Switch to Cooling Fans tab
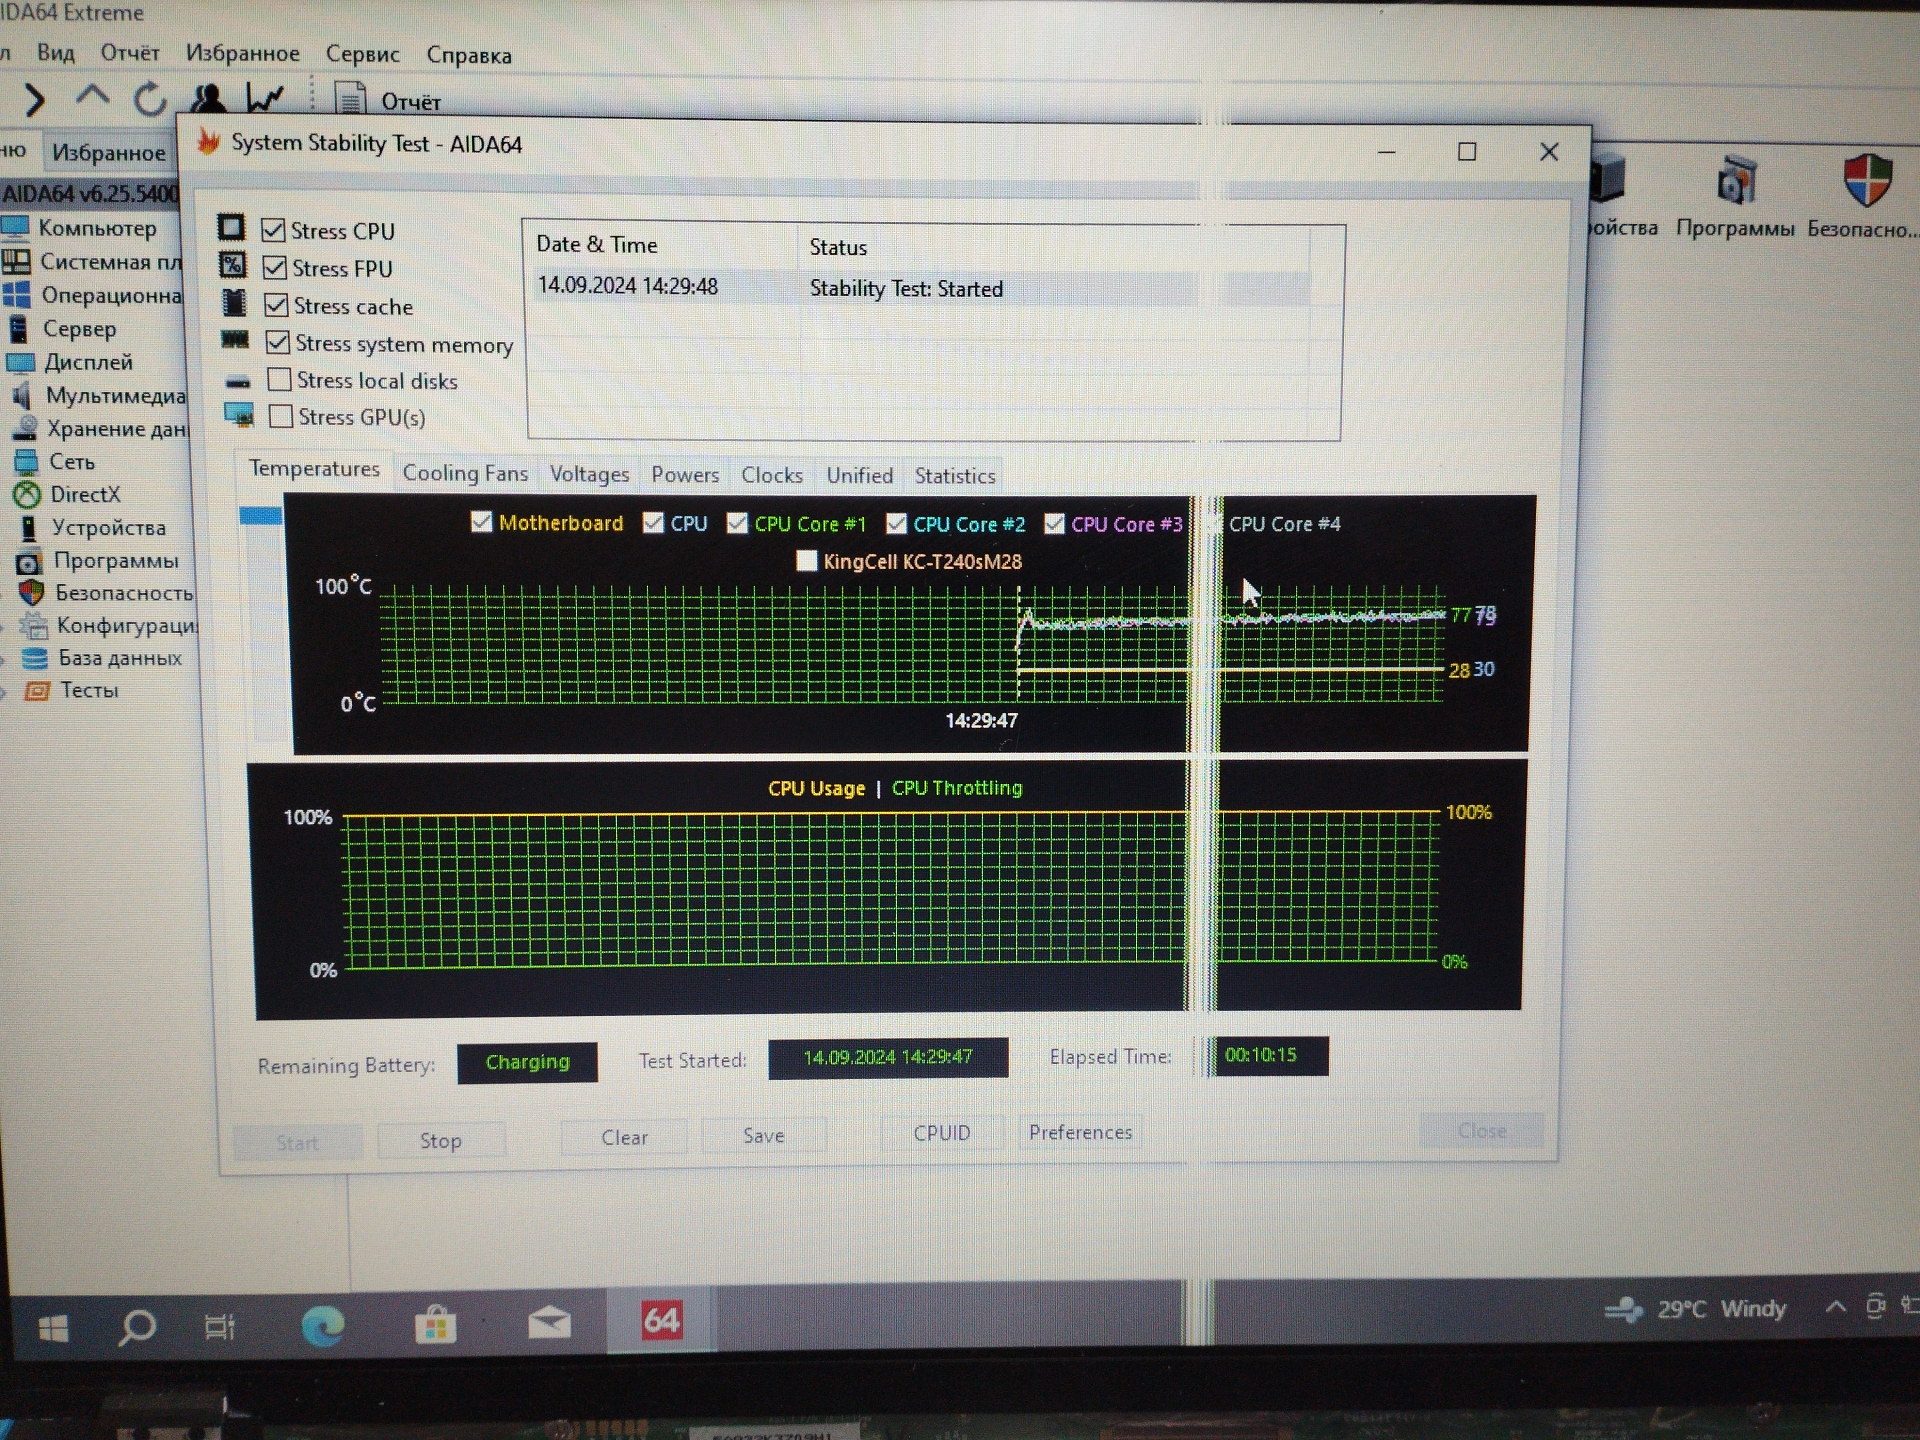The image size is (1920, 1440). [x=465, y=473]
